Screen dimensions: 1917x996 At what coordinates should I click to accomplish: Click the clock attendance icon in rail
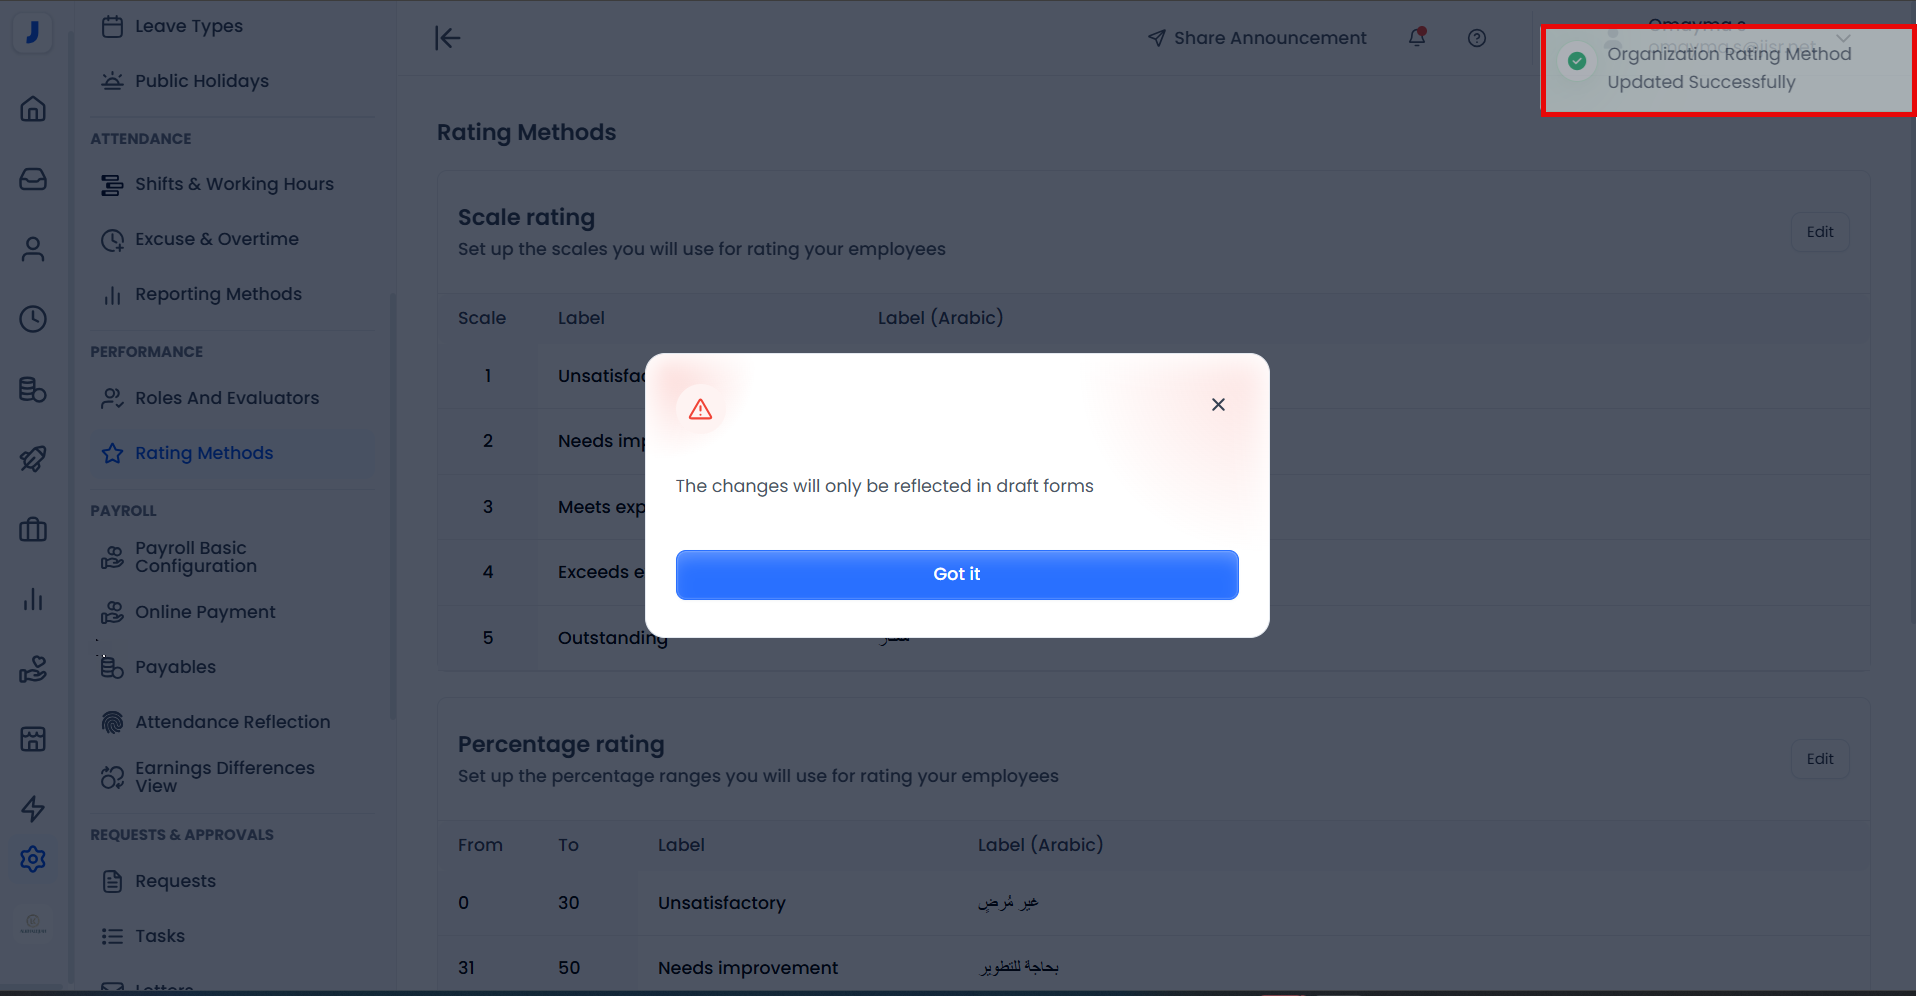33,319
